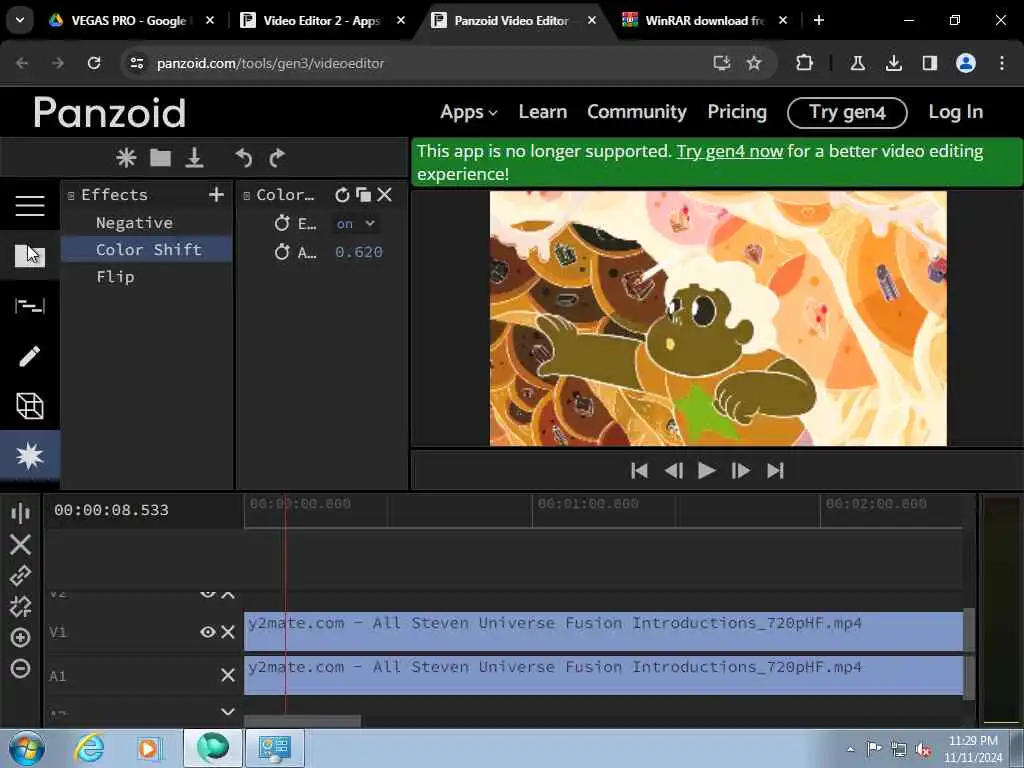Delete selected clip with timeline X tool
This screenshot has height=768, width=1024.
20,544
